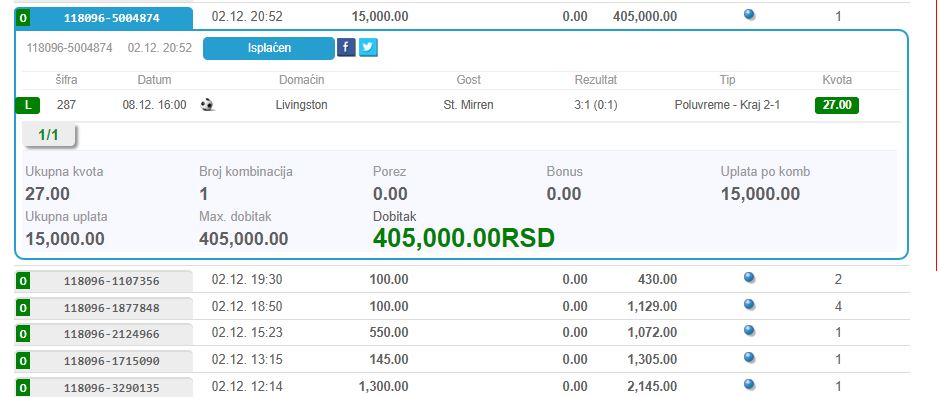Click home team name Livingston
This screenshot has height=397, width=939.
[x=302, y=105]
